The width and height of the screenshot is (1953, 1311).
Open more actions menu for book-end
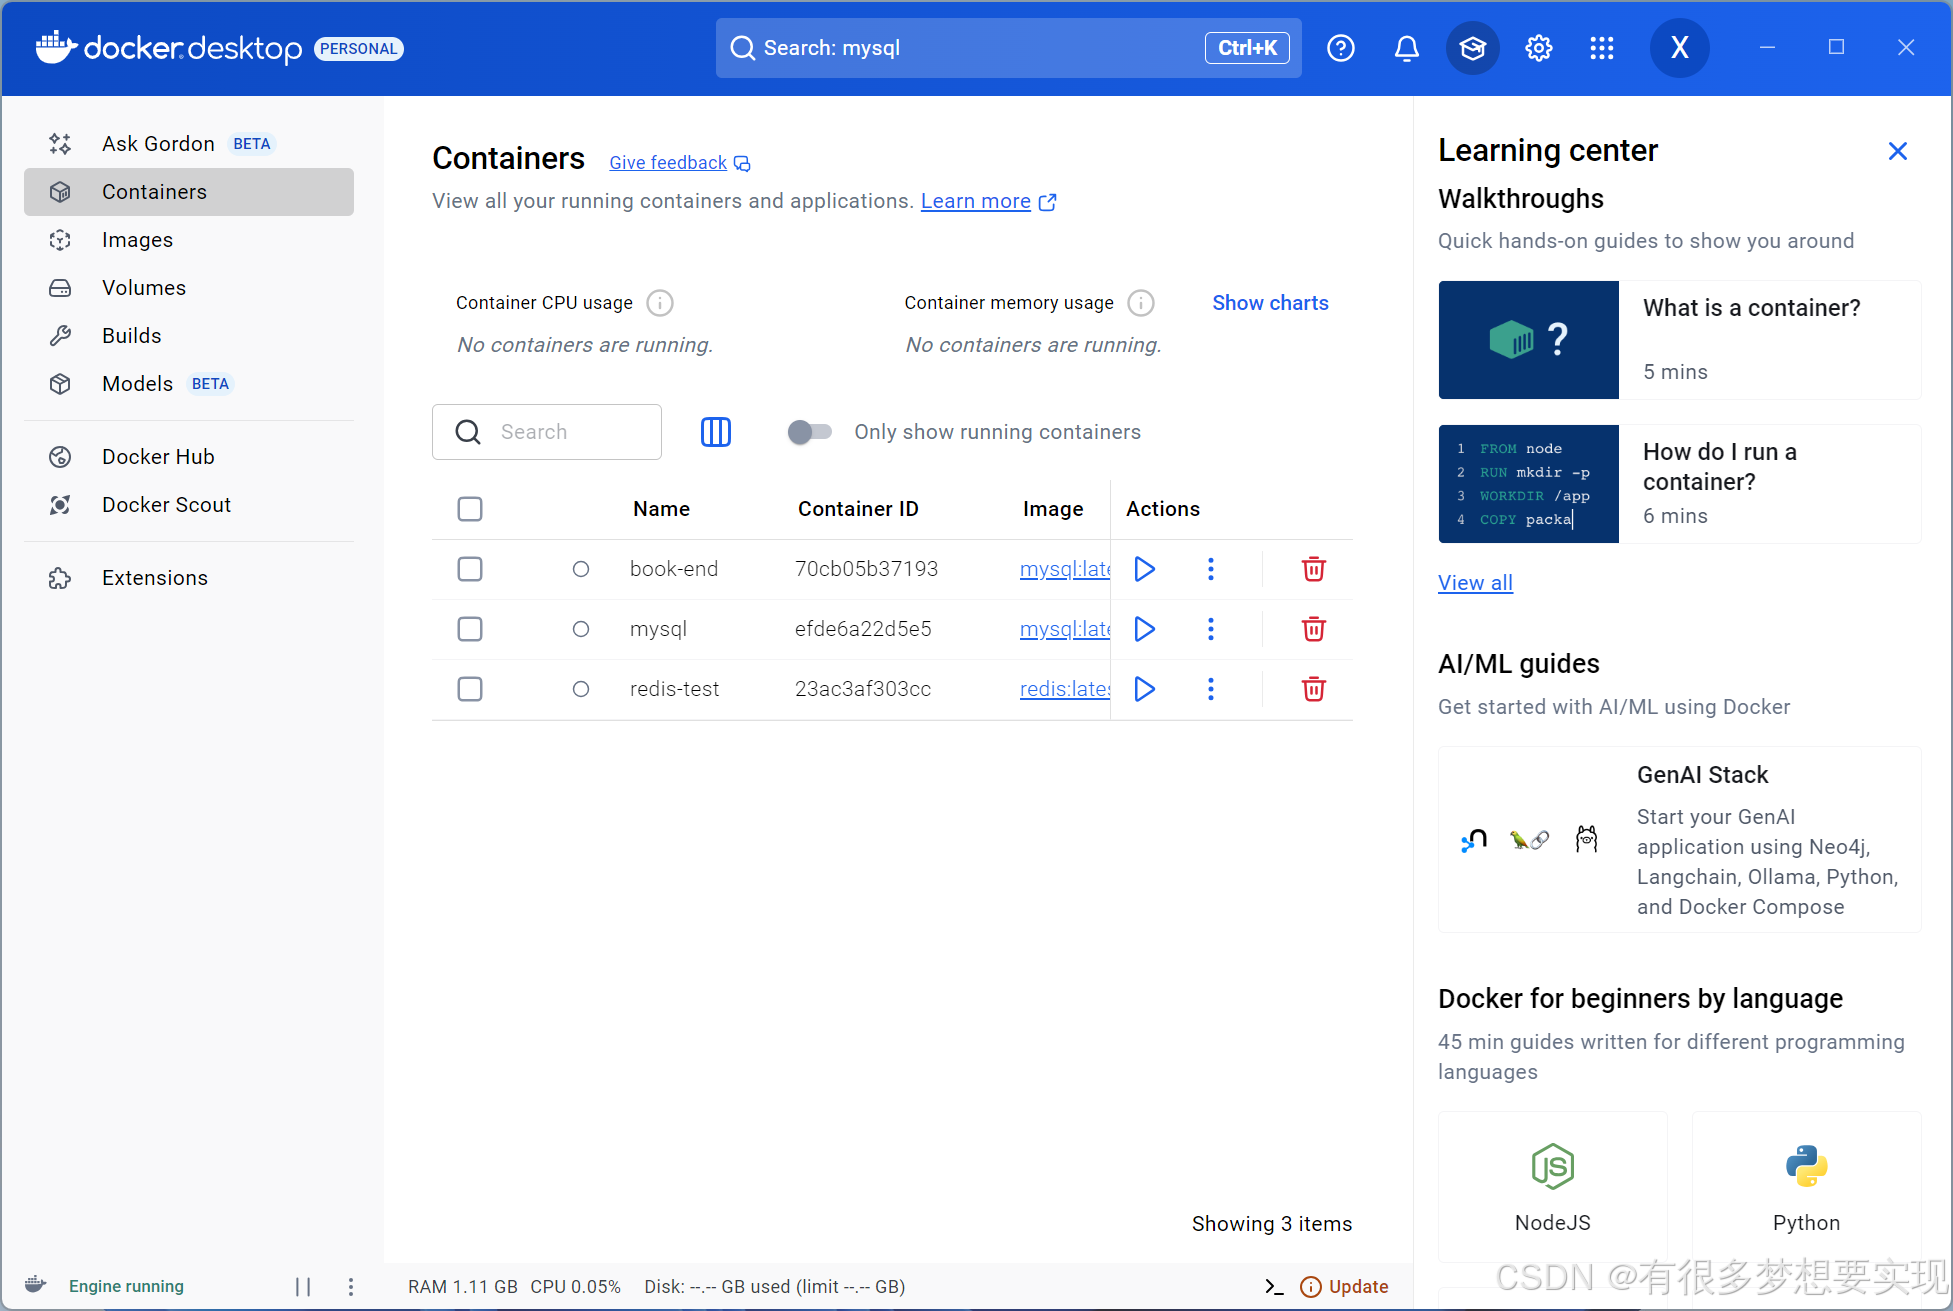tap(1210, 569)
